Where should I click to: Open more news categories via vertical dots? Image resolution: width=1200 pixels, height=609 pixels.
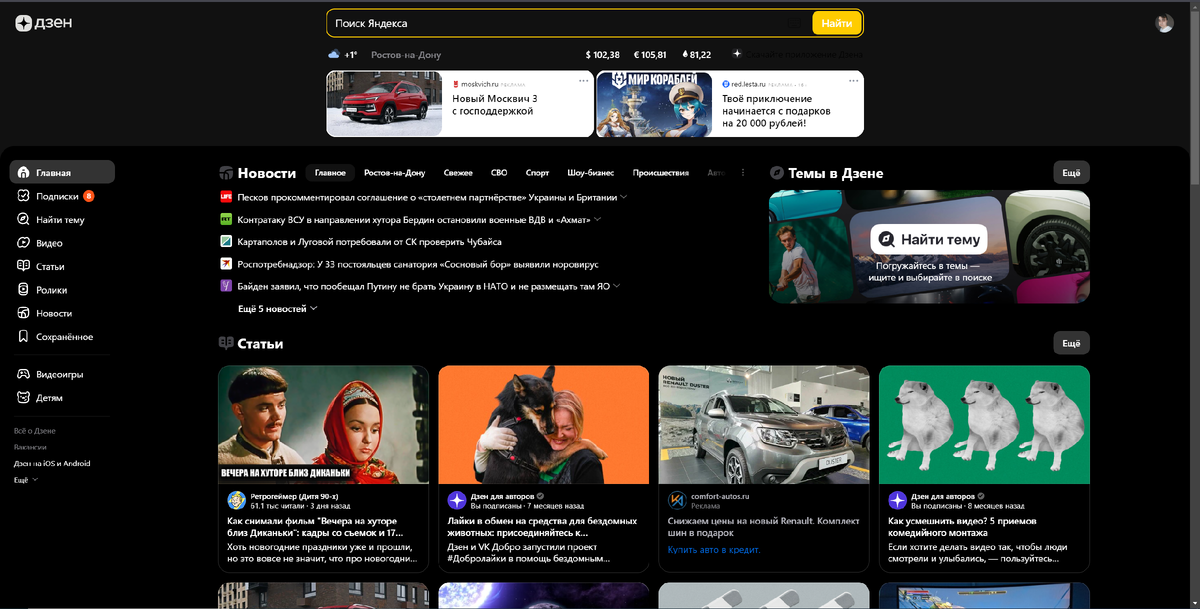pyautogui.click(x=743, y=173)
